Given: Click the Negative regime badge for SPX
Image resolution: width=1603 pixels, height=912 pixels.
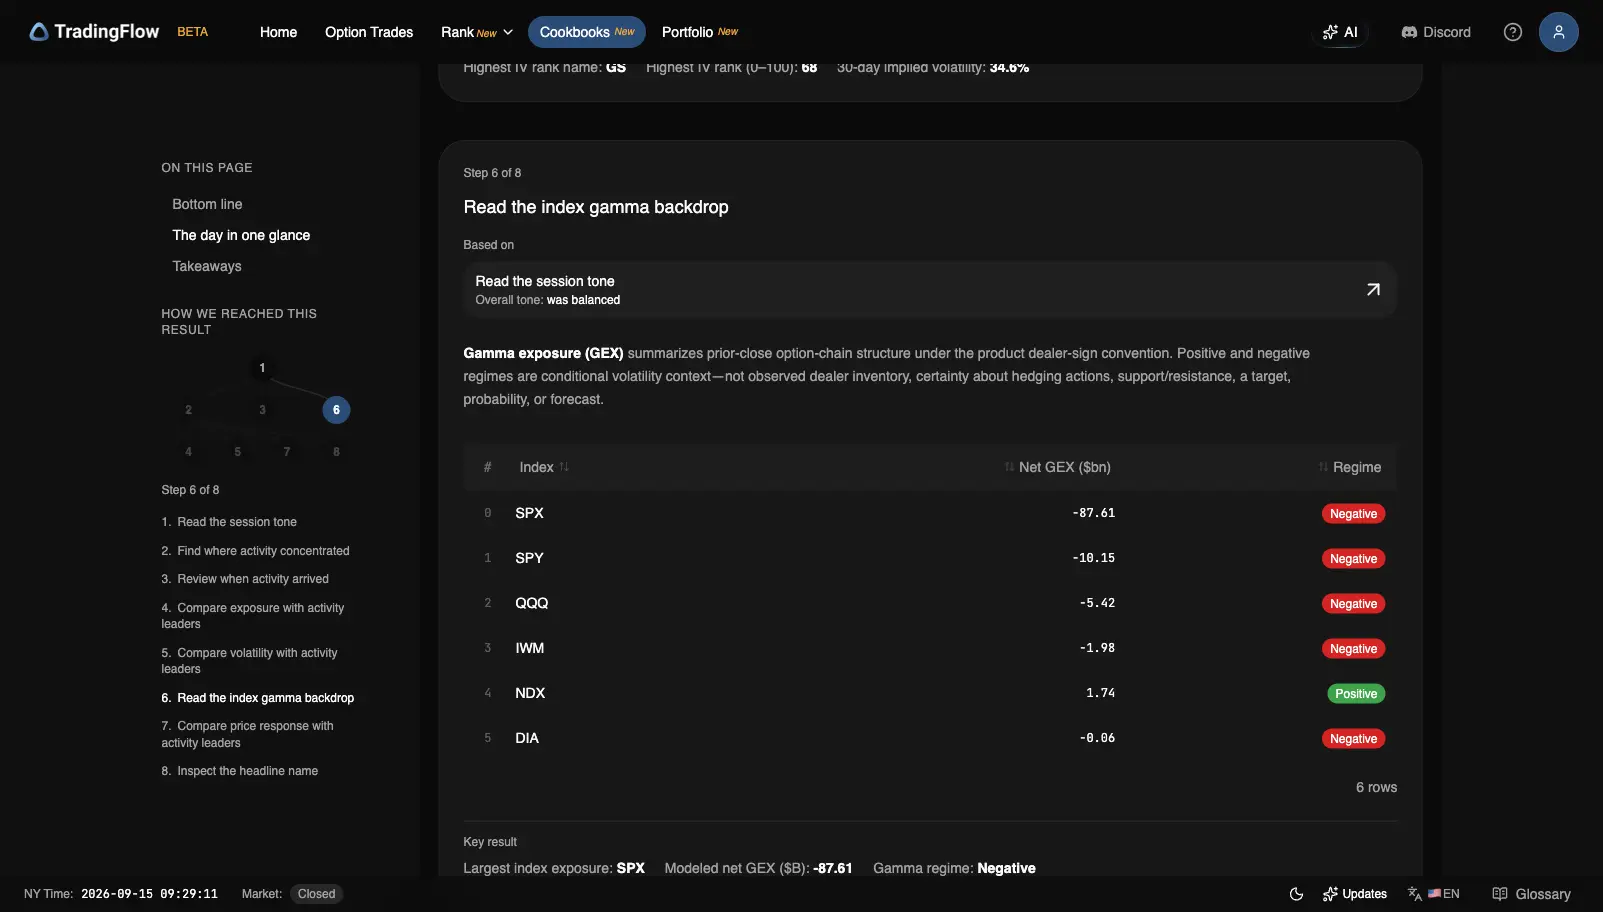Looking at the screenshot, I should point(1353,514).
